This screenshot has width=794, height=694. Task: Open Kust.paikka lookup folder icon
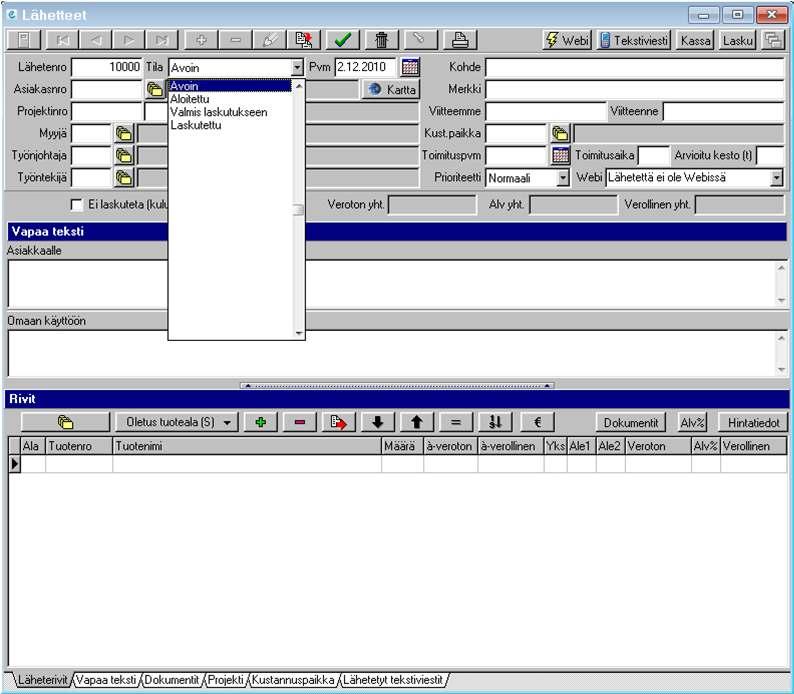point(560,133)
